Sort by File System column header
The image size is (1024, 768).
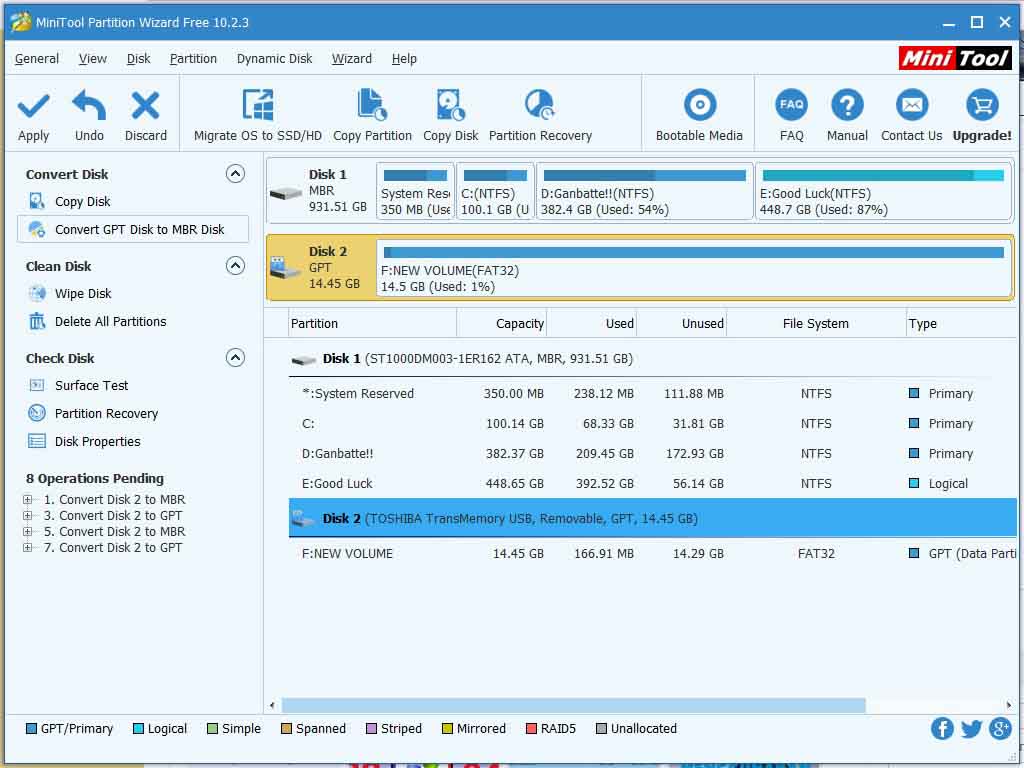(x=816, y=323)
